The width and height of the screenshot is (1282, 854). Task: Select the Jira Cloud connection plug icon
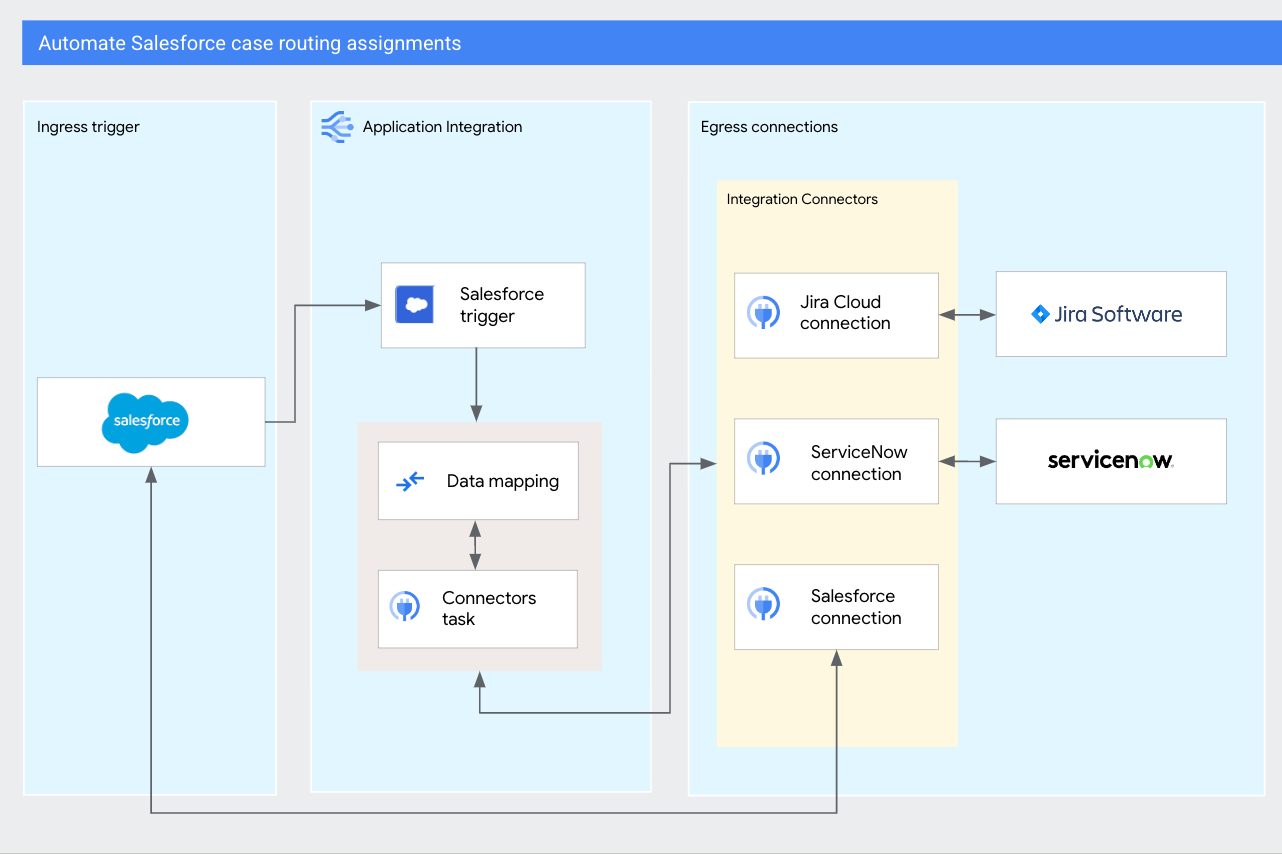tap(764, 313)
